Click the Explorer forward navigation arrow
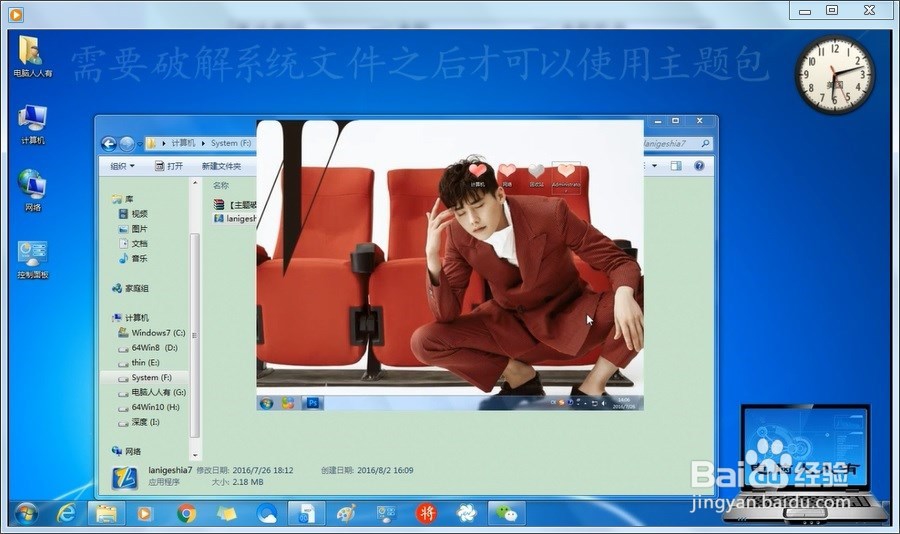The image size is (900, 534). [x=127, y=144]
